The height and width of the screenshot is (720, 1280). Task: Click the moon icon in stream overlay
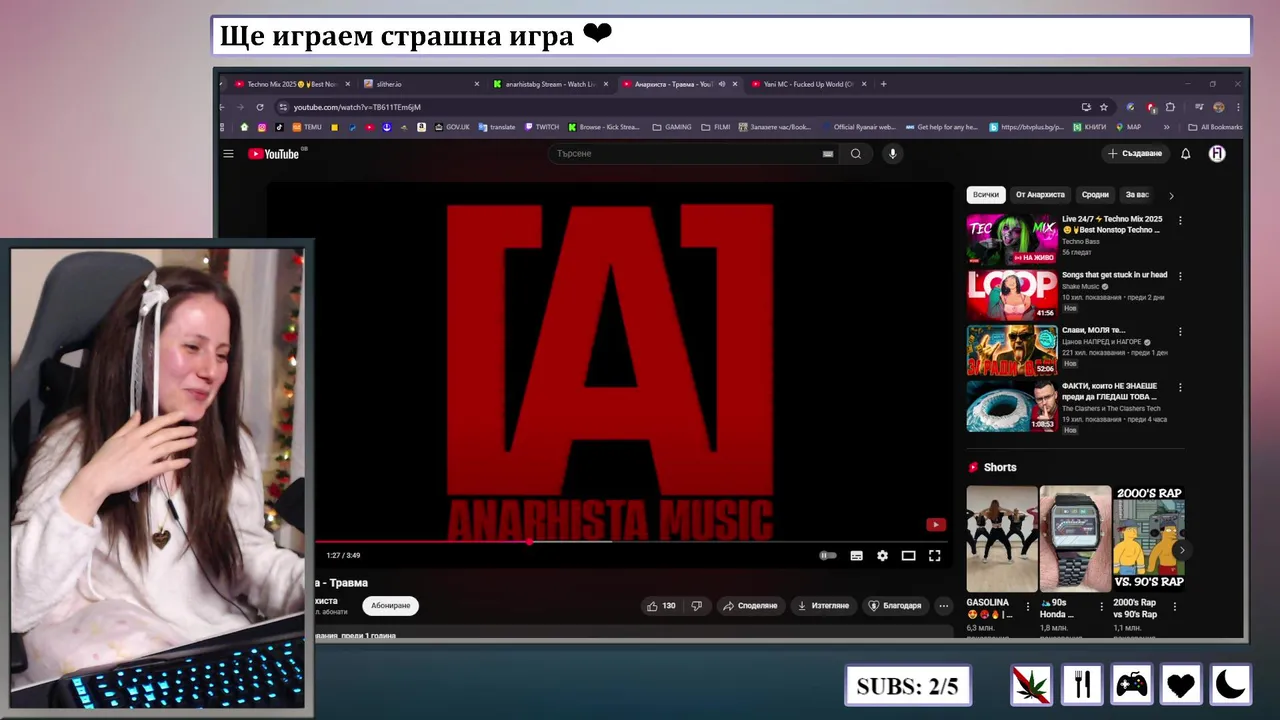(1231, 685)
